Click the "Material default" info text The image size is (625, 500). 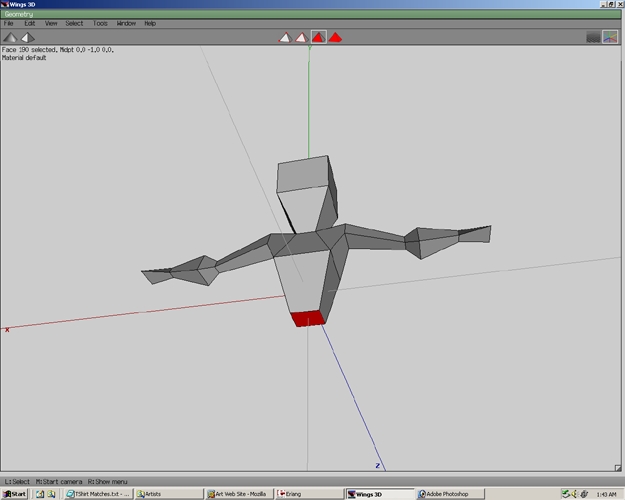(x=24, y=58)
